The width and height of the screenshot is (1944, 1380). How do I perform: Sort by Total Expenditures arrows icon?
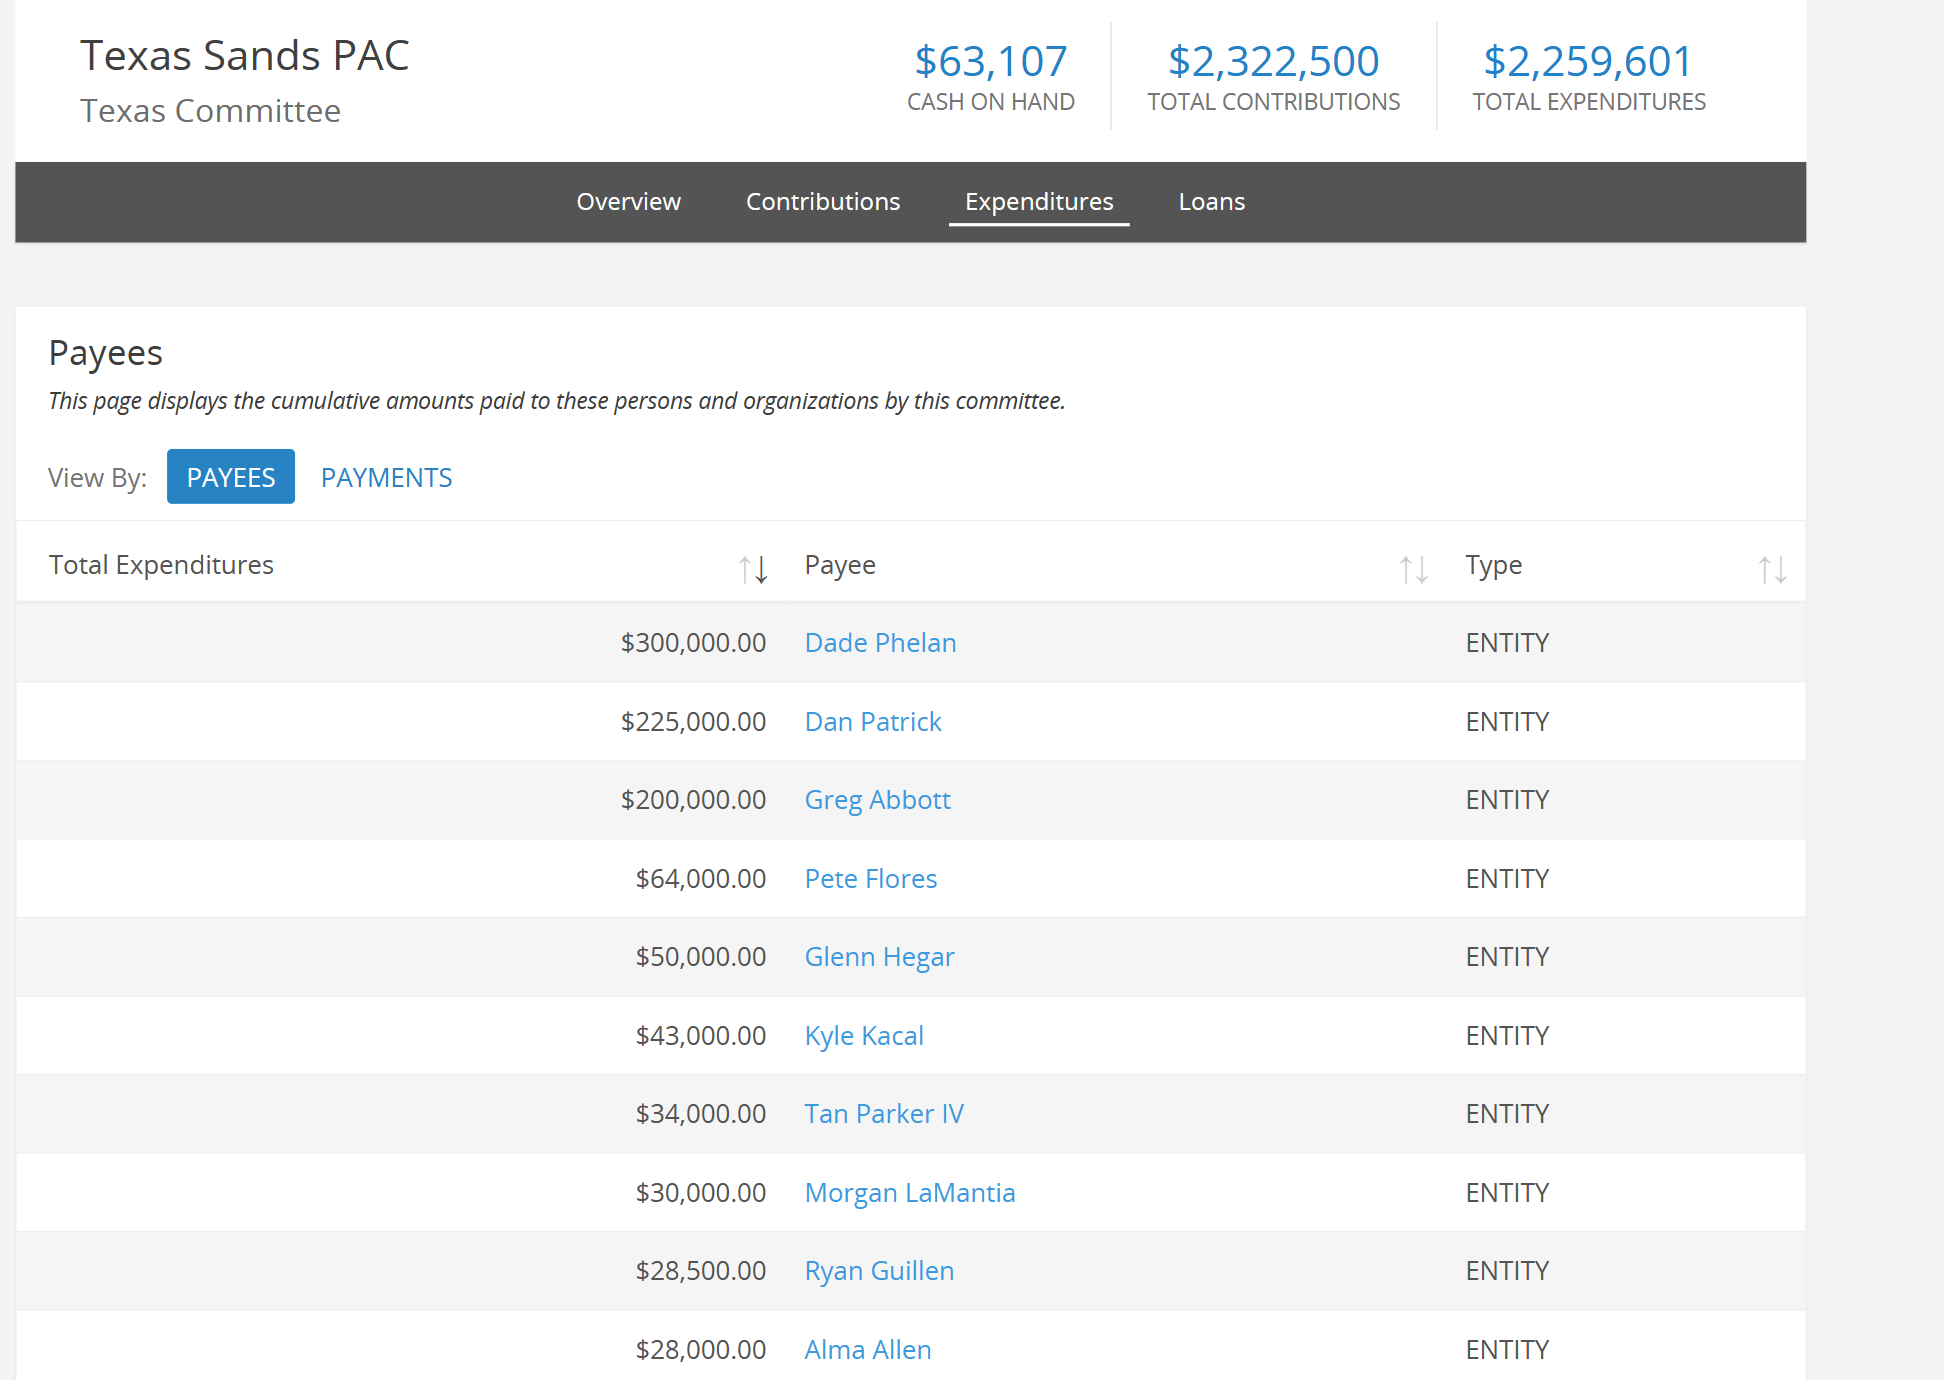click(753, 569)
